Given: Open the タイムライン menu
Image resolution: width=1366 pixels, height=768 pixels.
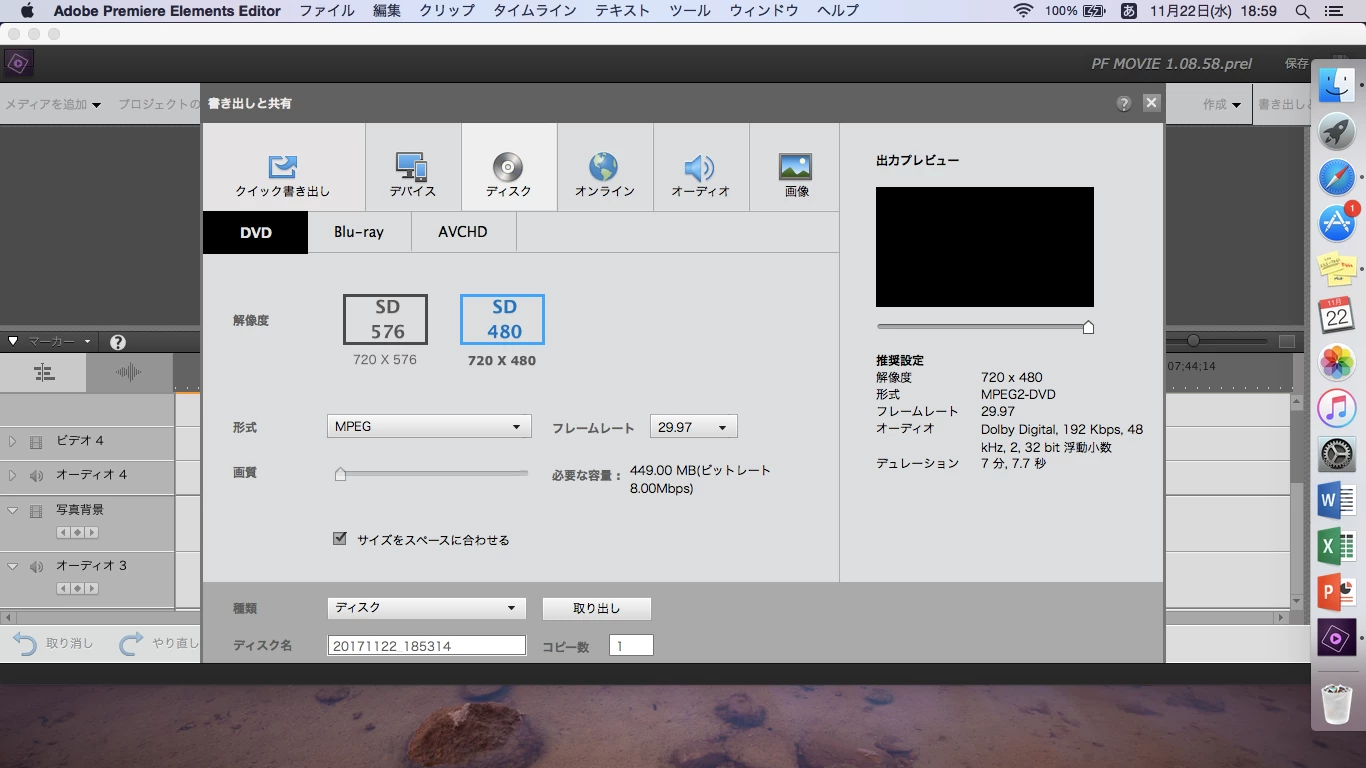Looking at the screenshot, I should click(x=535, y=11).
